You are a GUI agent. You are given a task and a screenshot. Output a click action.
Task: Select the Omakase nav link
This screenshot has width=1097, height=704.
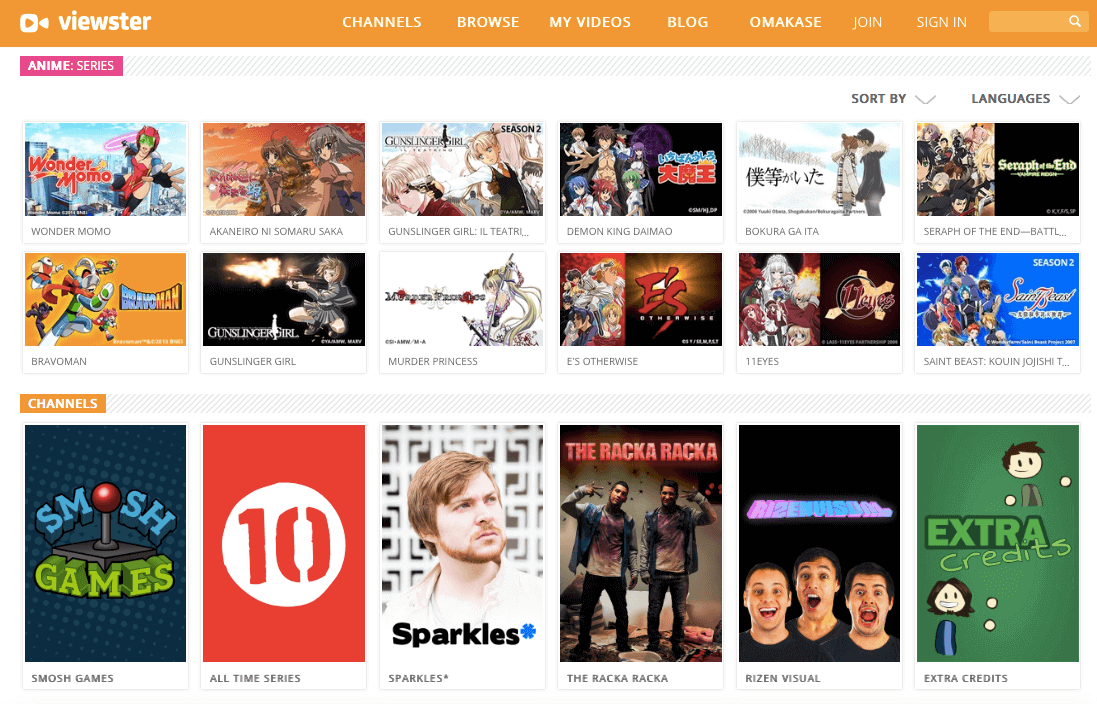[x=785, y=22]
